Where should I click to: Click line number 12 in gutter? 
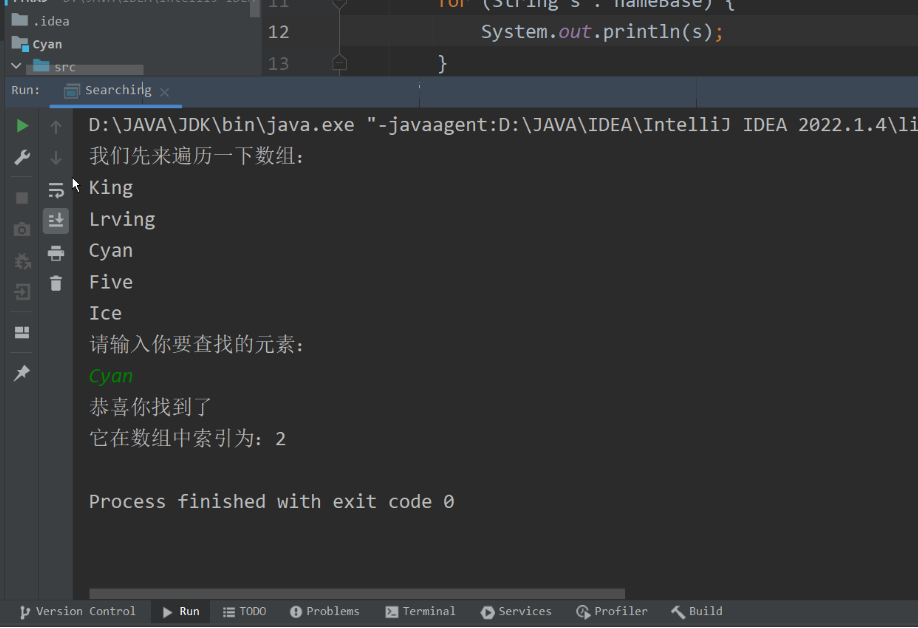coord(279,32)
